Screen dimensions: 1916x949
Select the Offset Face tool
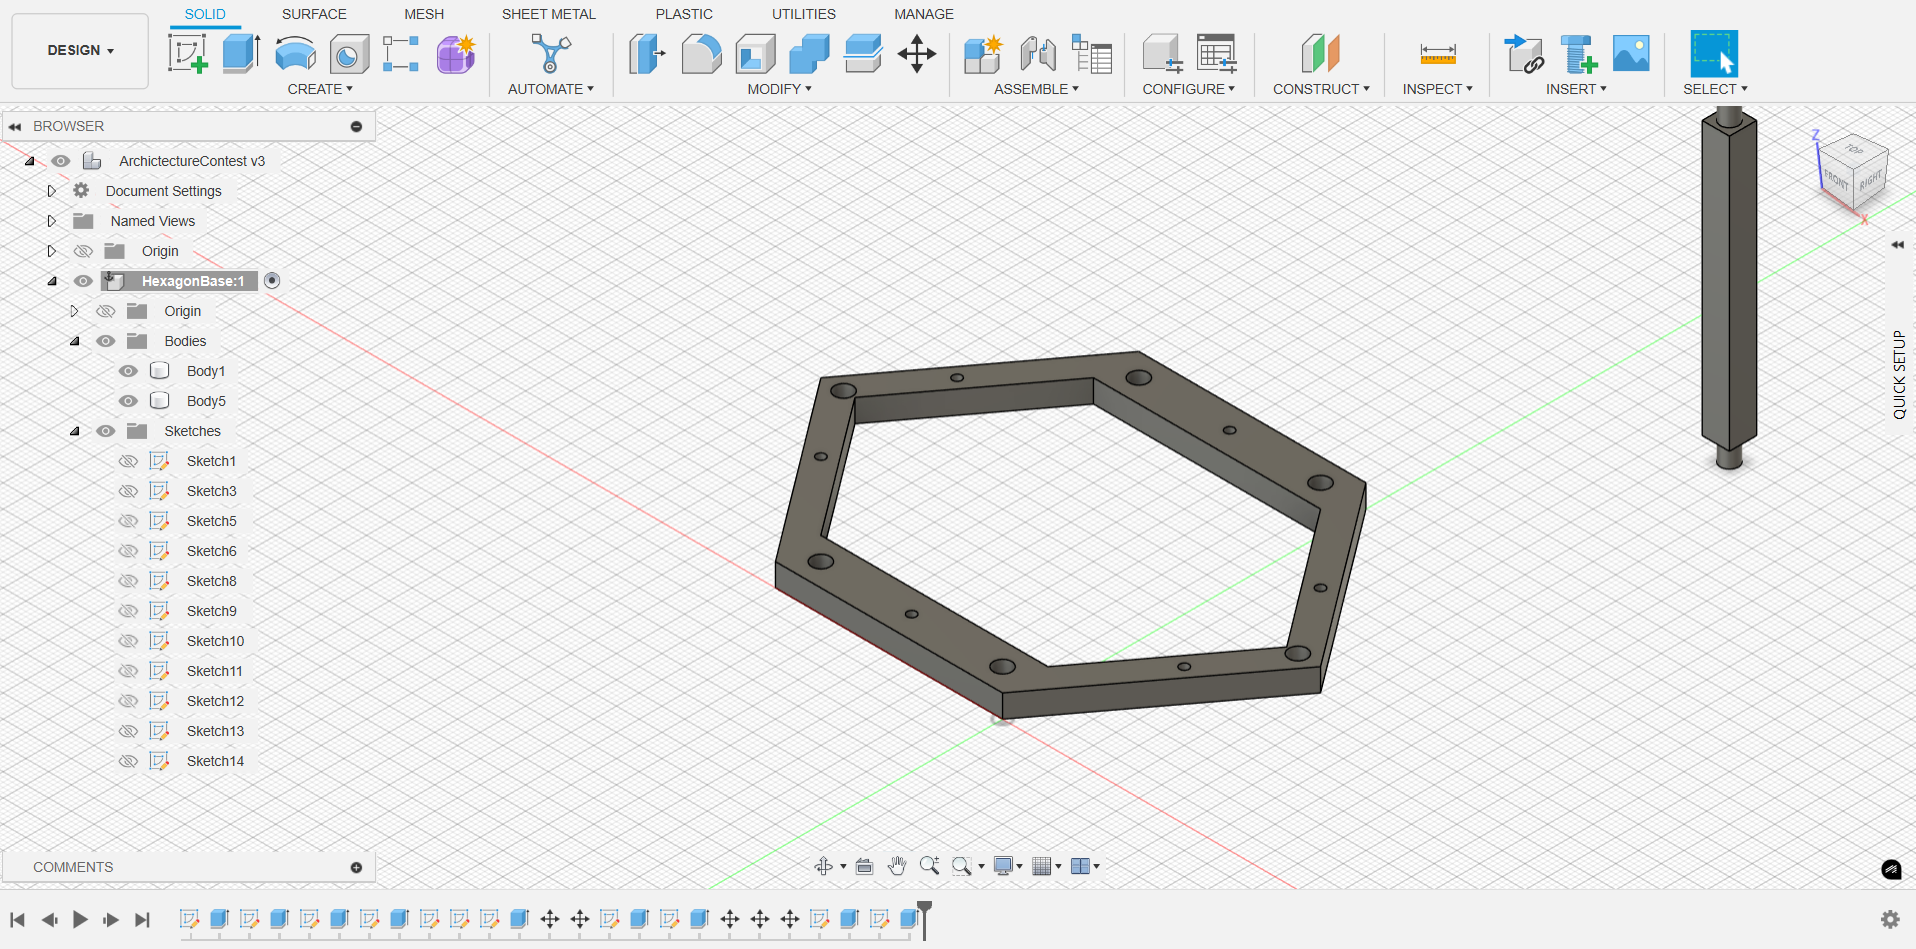[x=863, y=54]
